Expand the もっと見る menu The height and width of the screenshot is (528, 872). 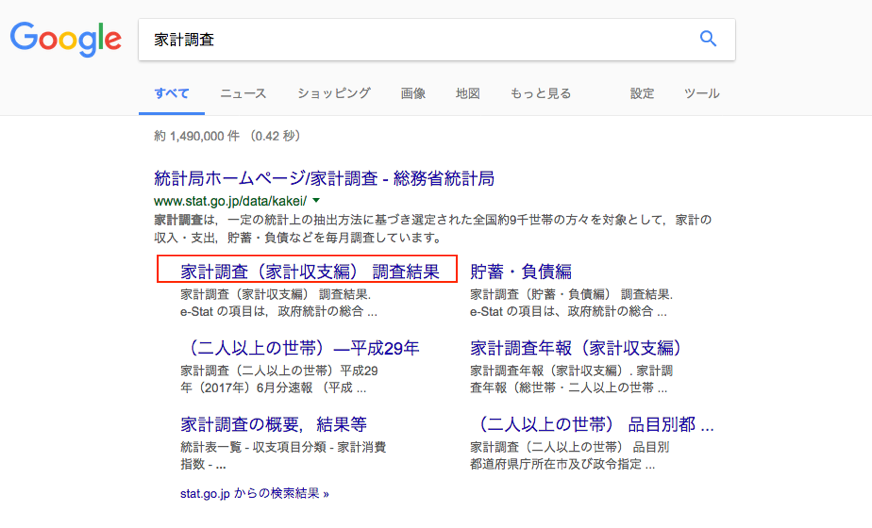click(x=541, y=93)
